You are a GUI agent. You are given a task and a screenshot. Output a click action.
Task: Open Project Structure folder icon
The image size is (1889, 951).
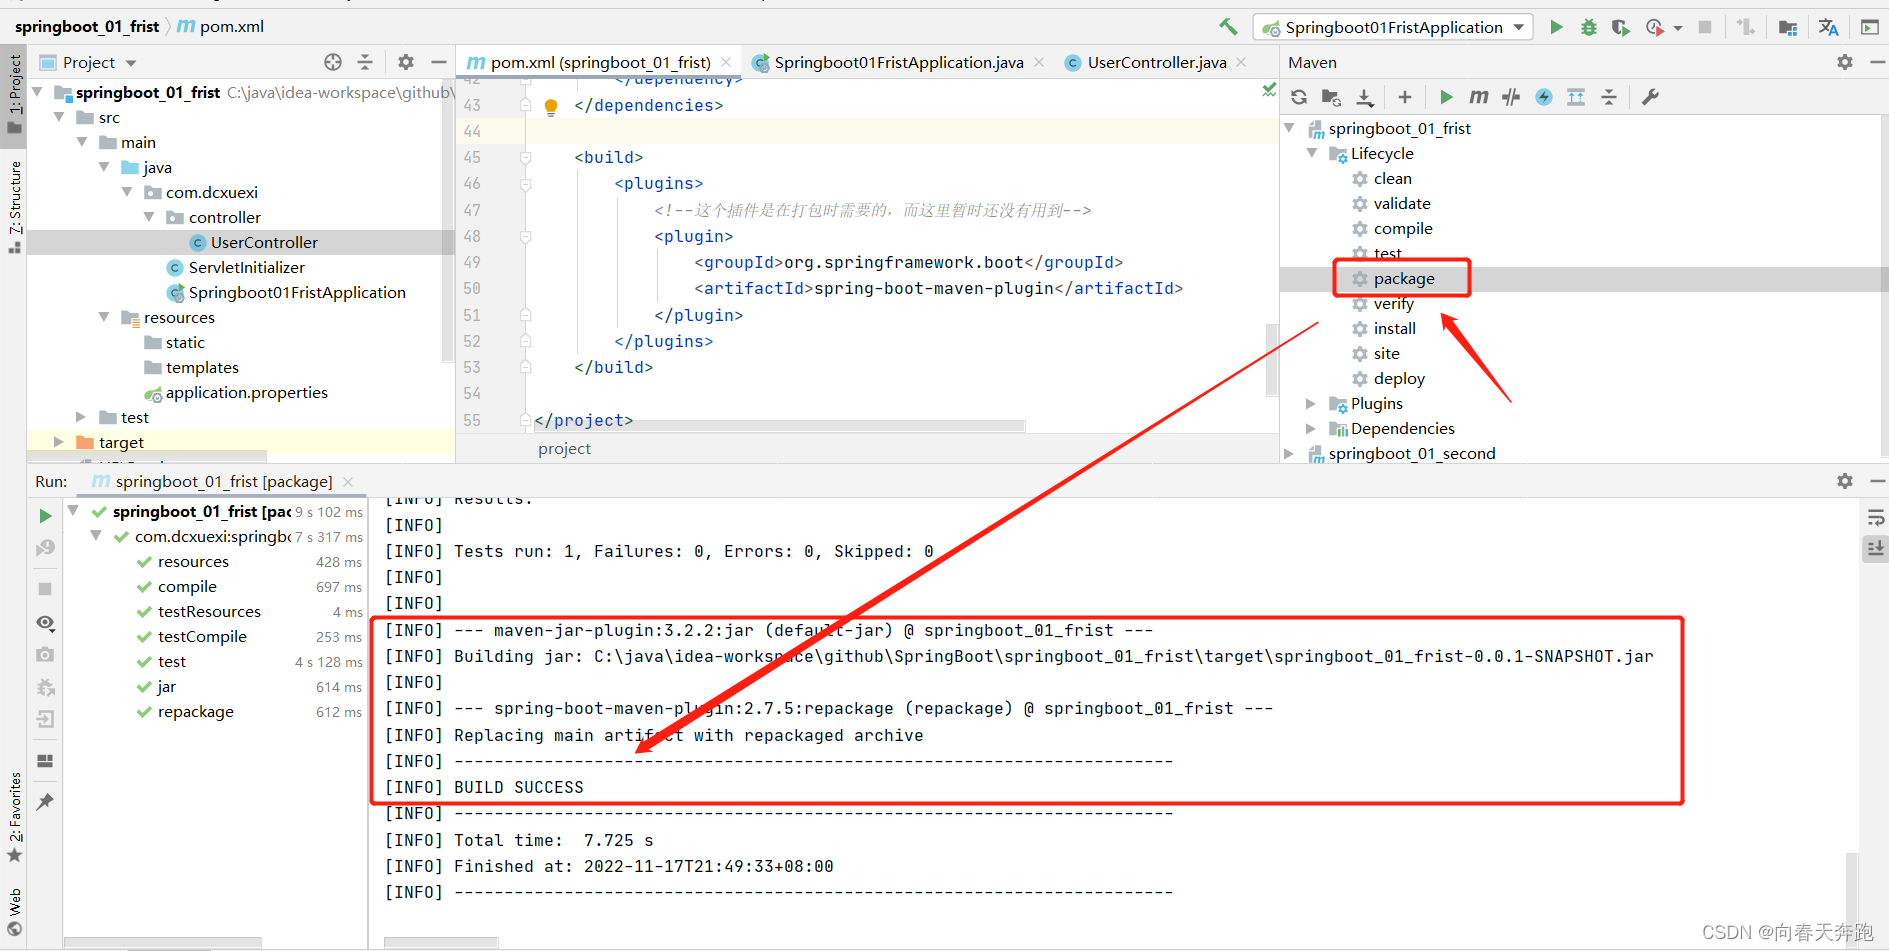[x=1788, y=27]
